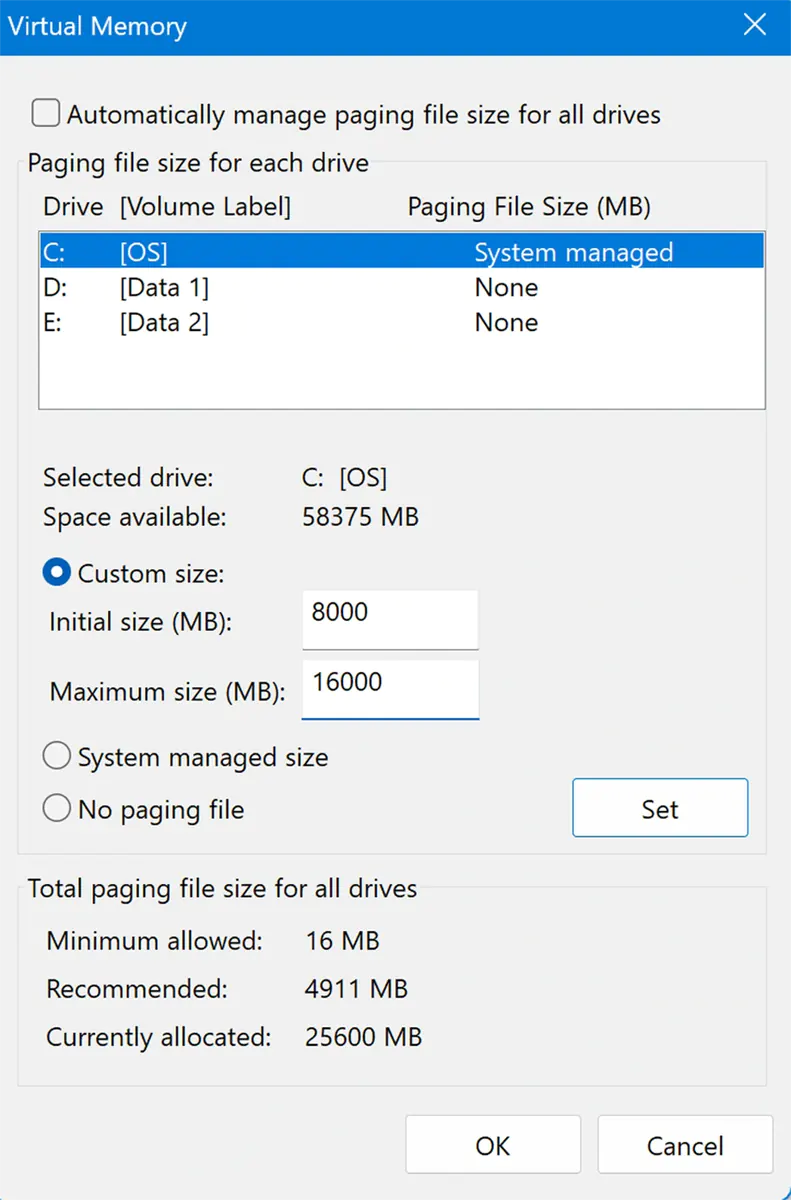
Task: Click the Paging File Size (MB) header
Action: (x=528, y=206)
